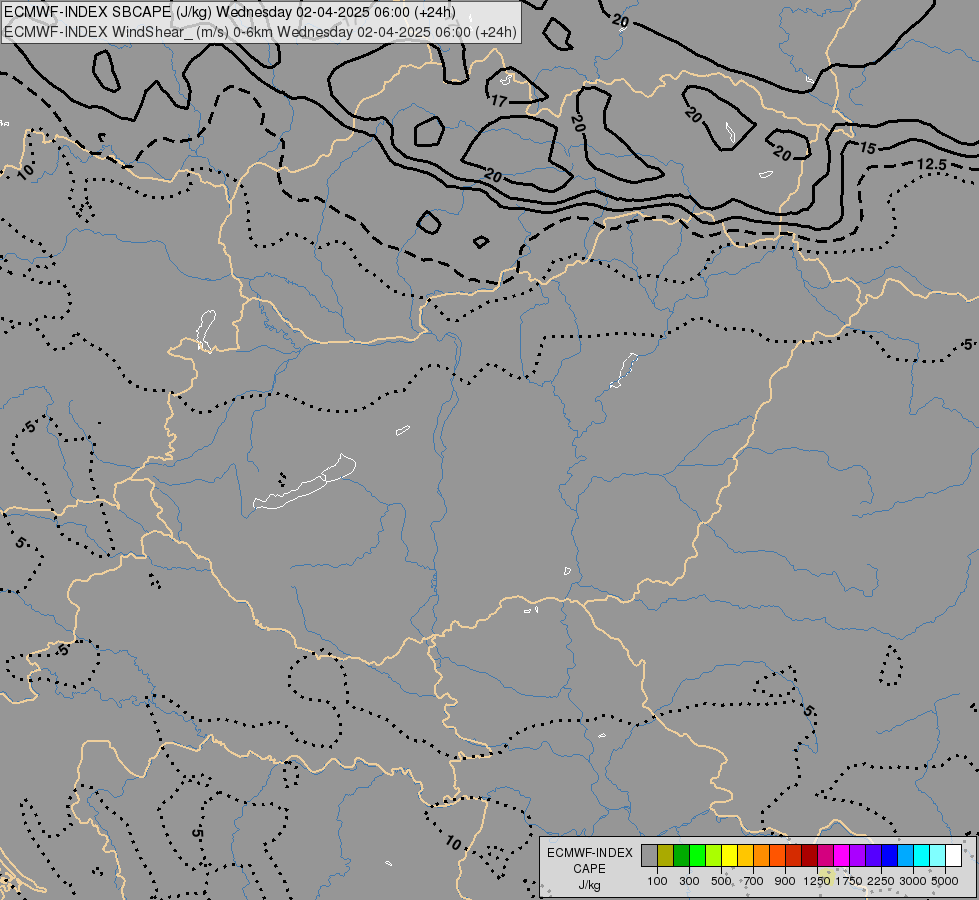Choose the orange swatch right of 700 tick
The width and height of the screenshot is (979, 900).
762,856
